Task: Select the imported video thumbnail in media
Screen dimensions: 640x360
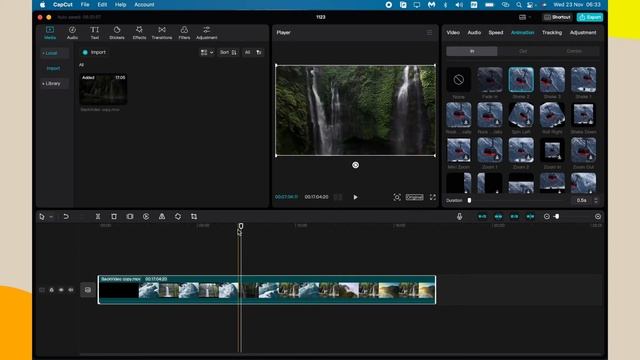Action: pos(103,89)
